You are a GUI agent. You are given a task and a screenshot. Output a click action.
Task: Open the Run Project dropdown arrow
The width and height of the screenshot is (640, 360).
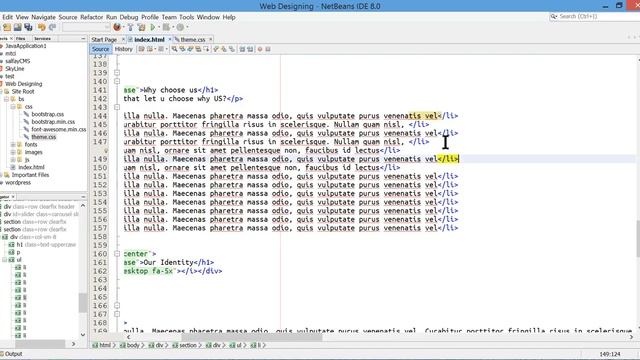158,27
